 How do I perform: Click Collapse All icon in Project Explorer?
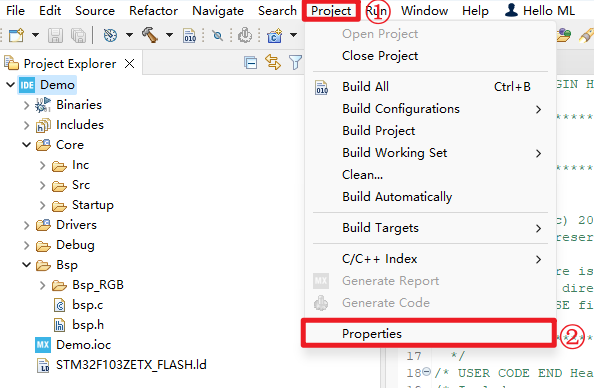tap(250, 63)
